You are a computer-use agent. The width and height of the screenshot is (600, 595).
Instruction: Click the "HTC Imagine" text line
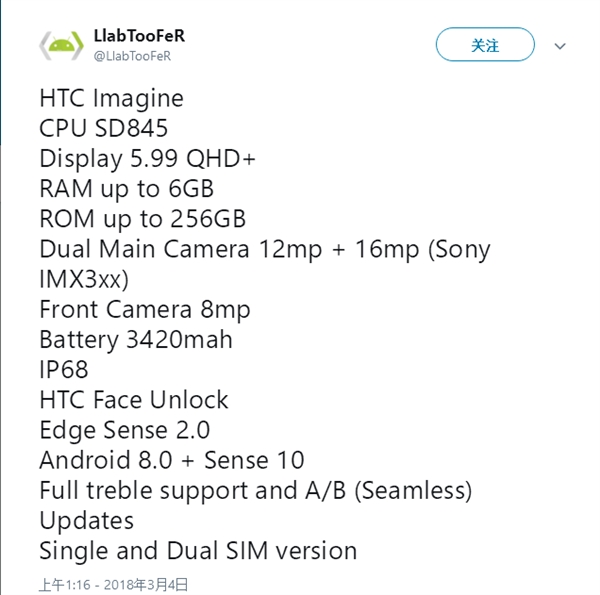111,98
